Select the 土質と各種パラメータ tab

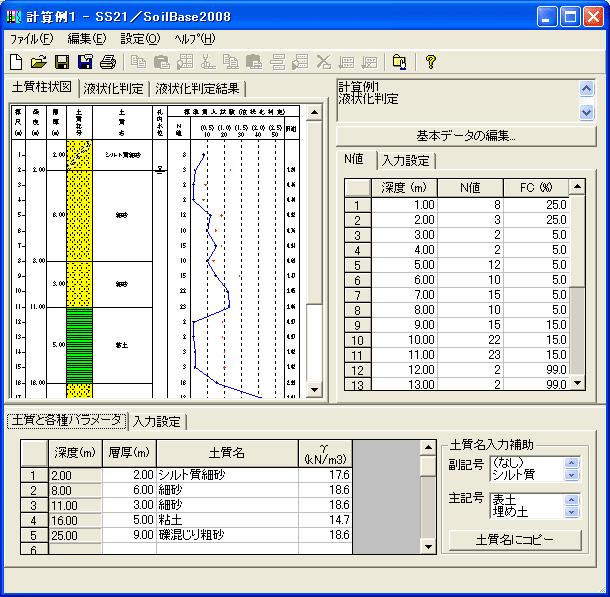pos(67,420)
